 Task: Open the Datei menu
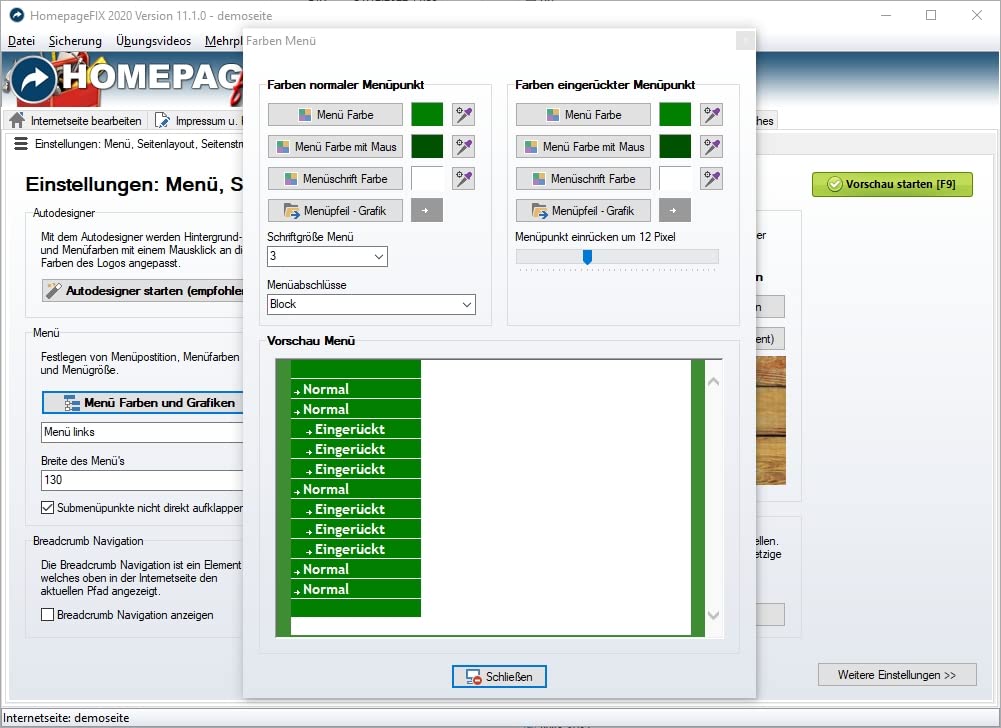[21, 41]
